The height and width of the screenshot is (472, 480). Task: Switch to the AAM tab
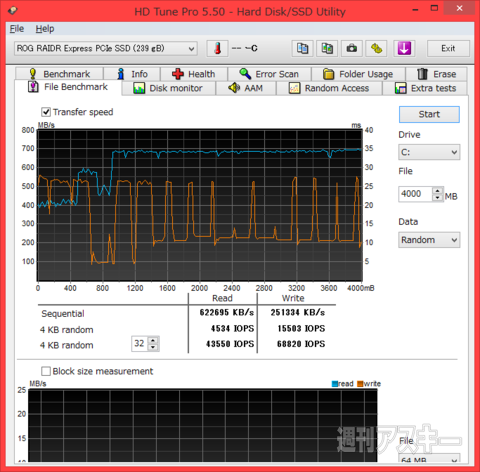pyautogui.click(x=246, y=88)
